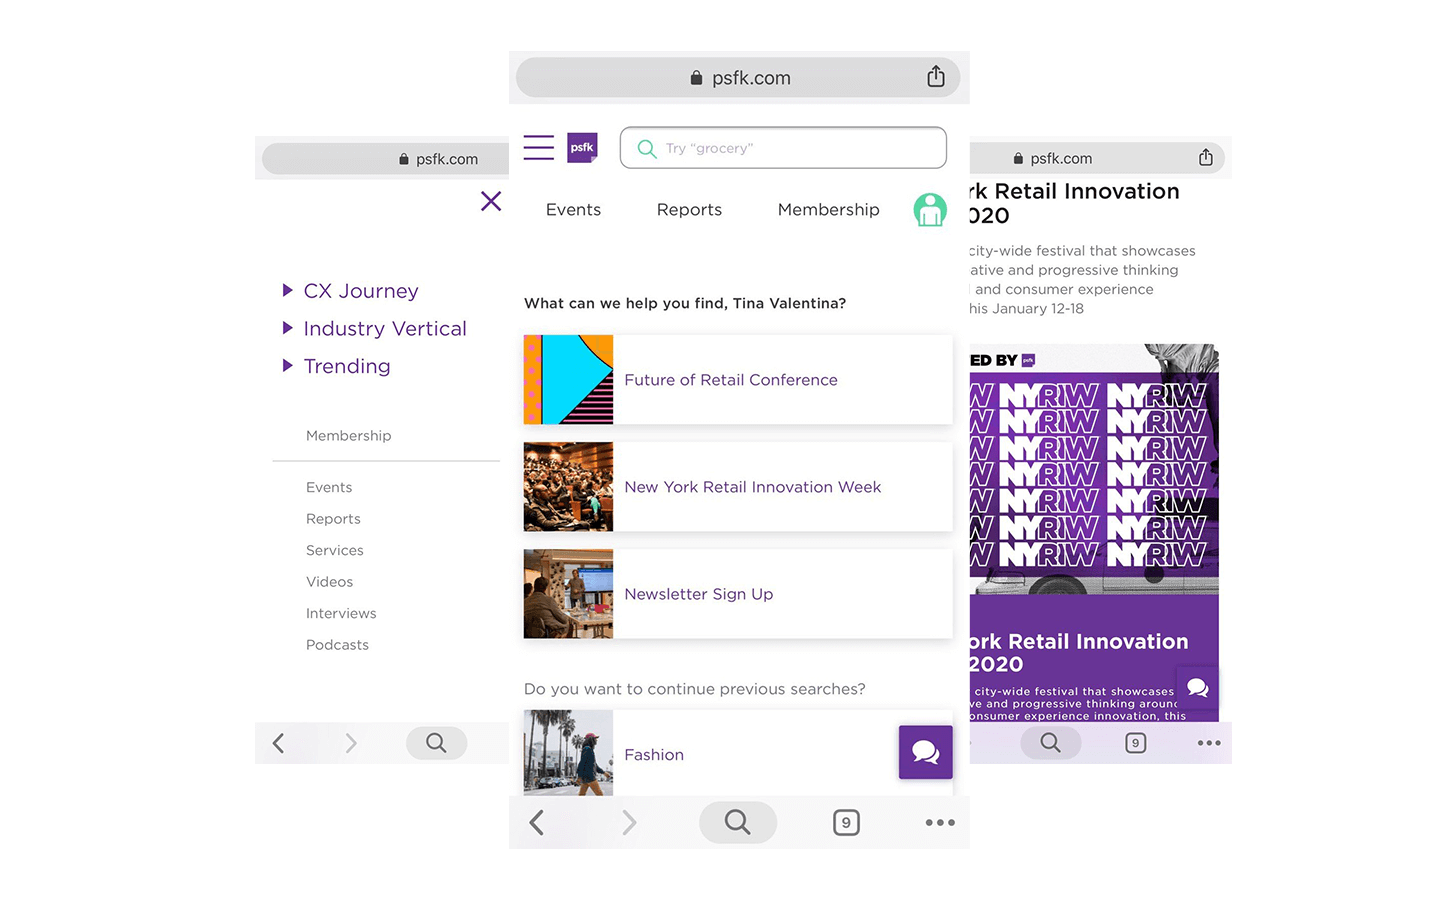Open Membership in the left side menu
The image size is (1440, 900).
(x=349, y=436)
